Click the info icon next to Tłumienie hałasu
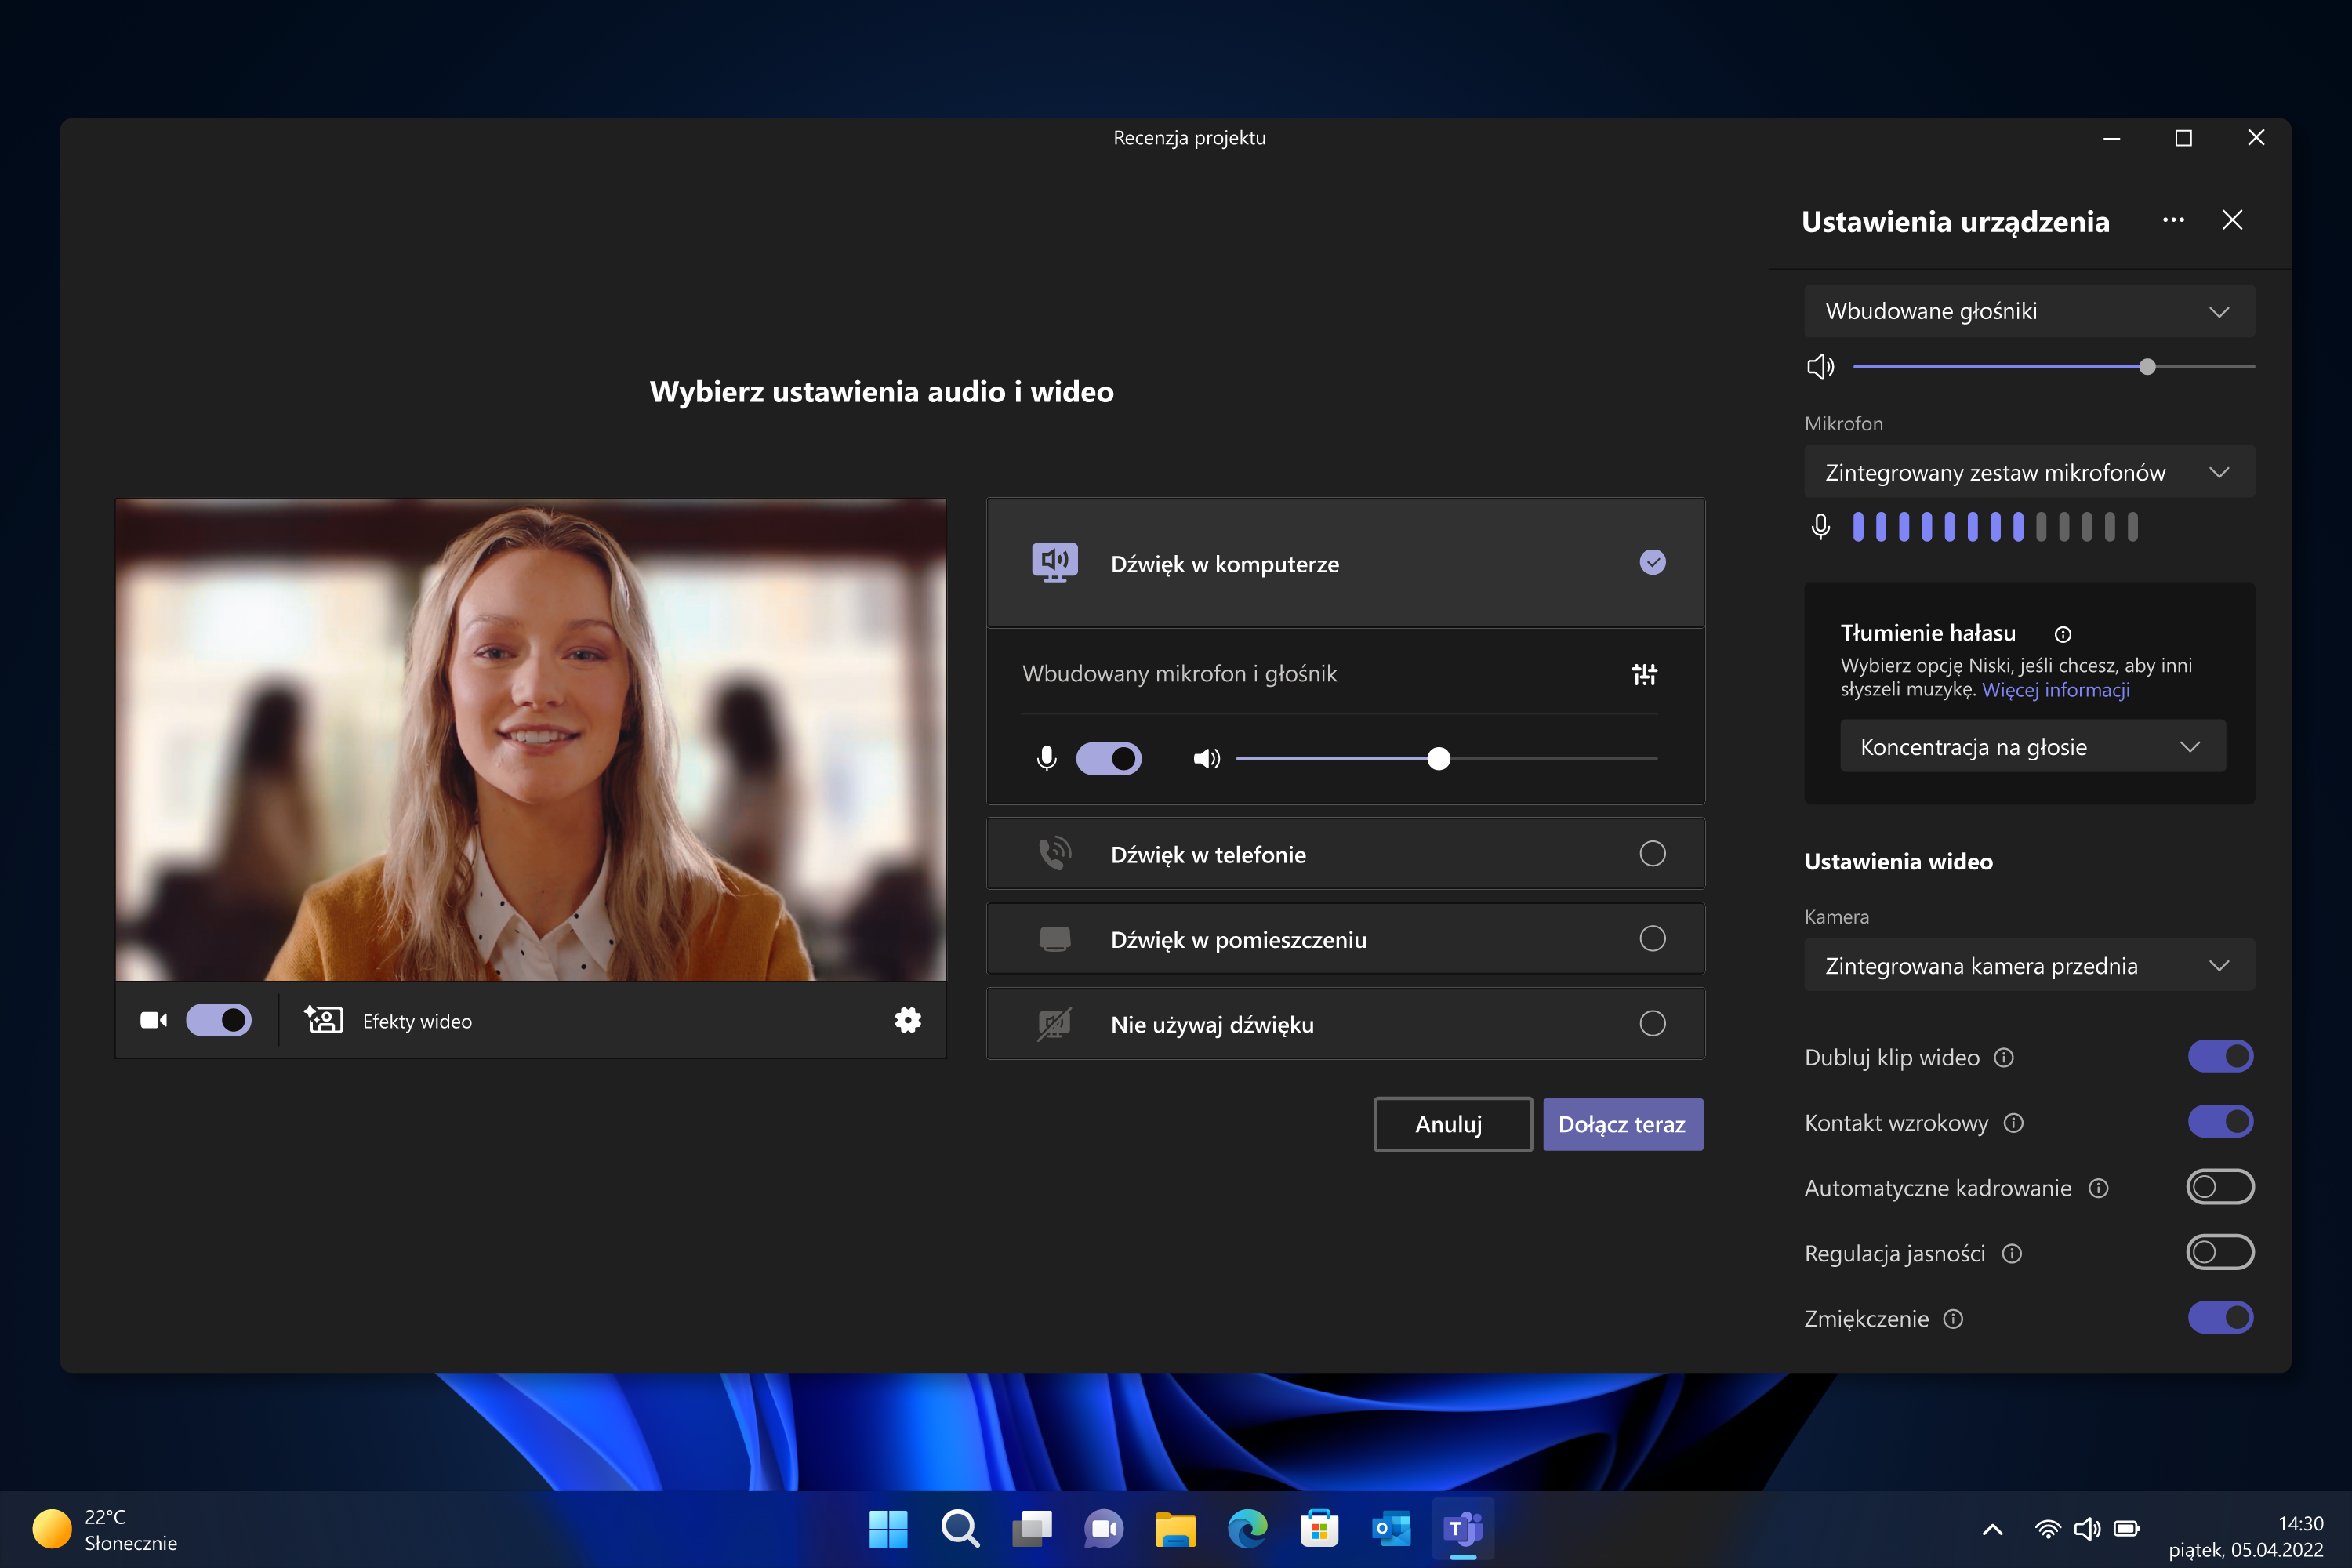This screenshot has width=2352, height=1568. point(2064,634)
